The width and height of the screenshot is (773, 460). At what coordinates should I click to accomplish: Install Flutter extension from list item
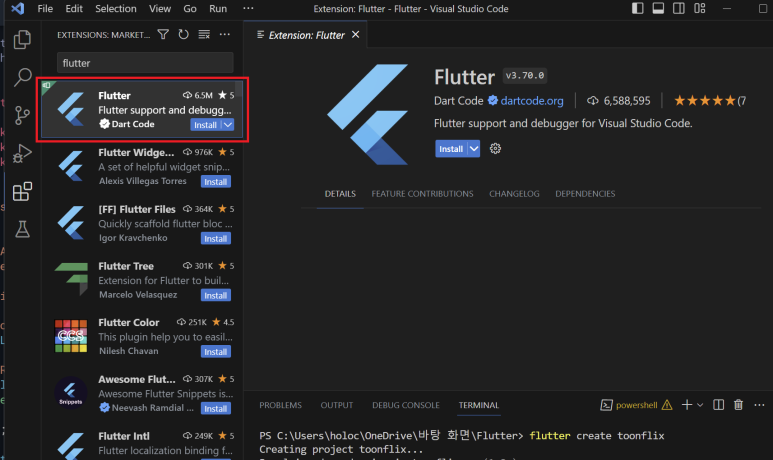pos(206,125)
